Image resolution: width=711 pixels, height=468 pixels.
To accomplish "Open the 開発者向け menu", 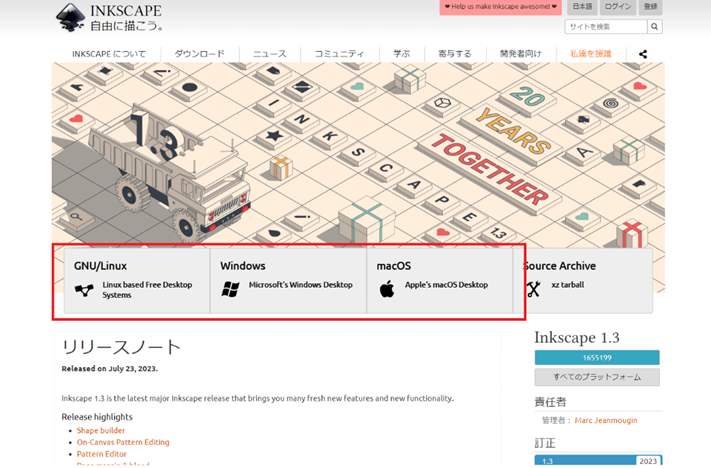I will pyautogui.click(x=521, y=54).
